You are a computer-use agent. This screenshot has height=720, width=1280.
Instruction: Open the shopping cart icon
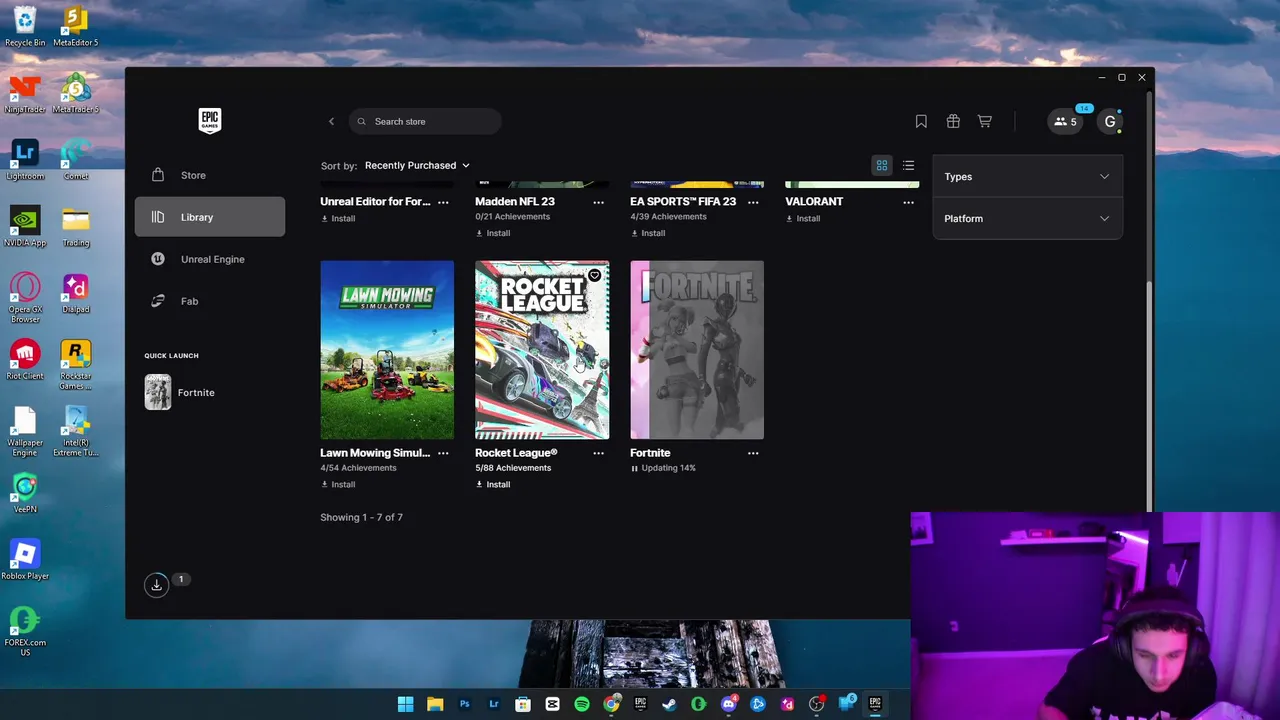click(985, 121)
